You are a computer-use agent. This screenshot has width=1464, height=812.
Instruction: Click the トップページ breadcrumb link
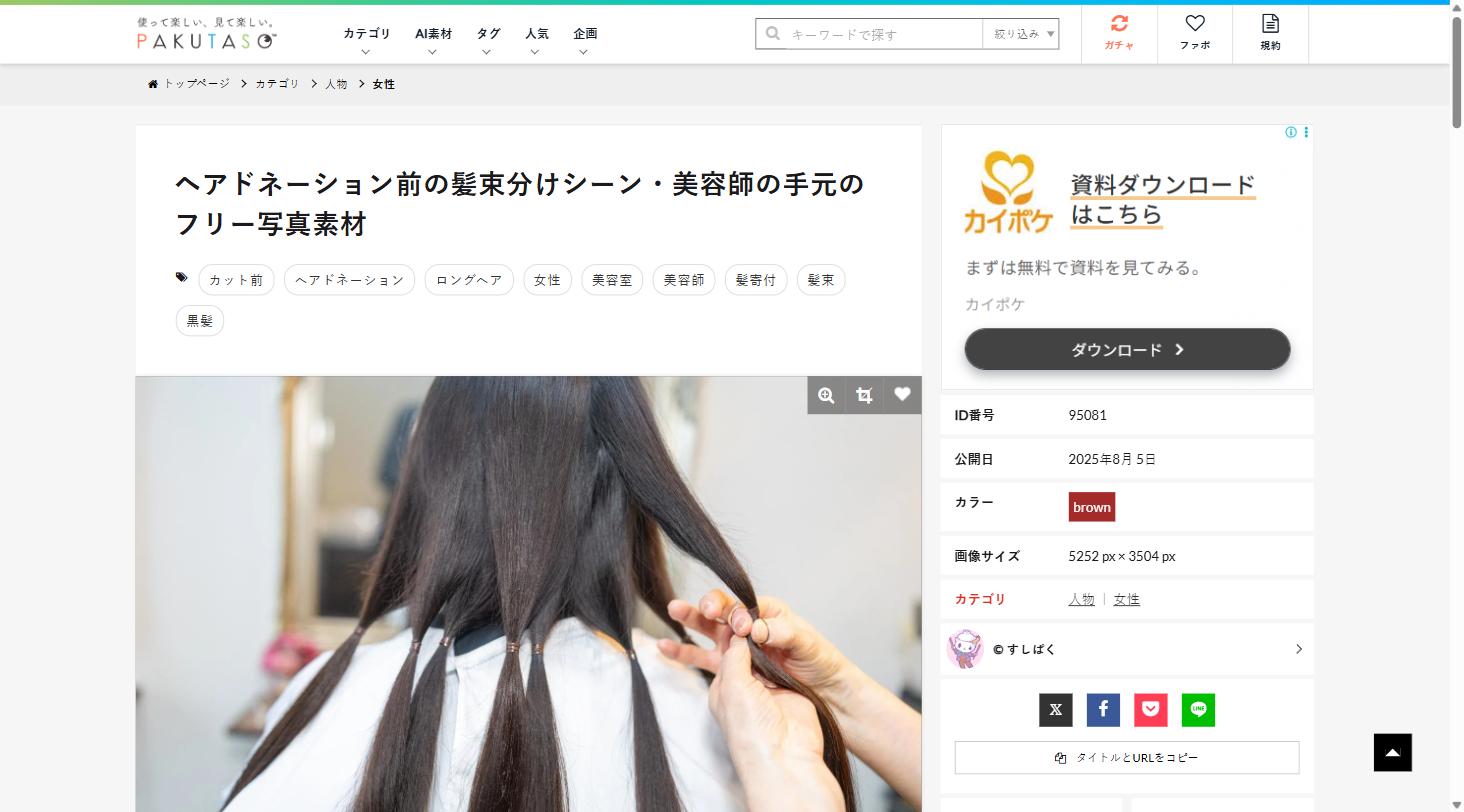(x=197, y=84)
